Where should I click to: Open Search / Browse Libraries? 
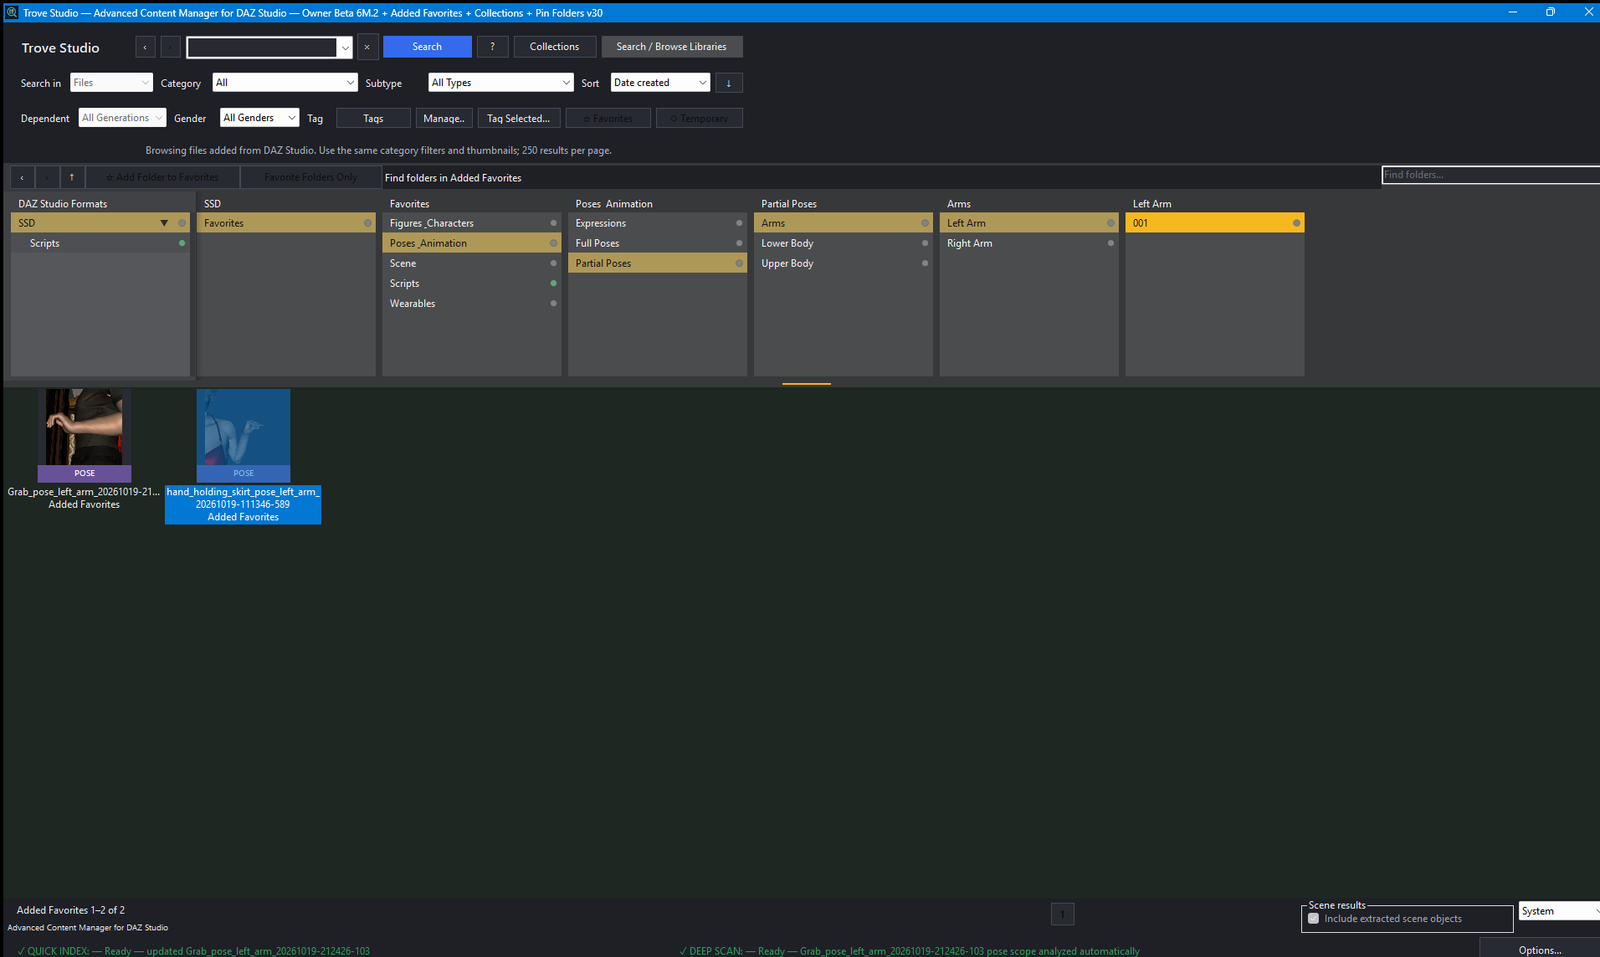click(x=672, y=47)
